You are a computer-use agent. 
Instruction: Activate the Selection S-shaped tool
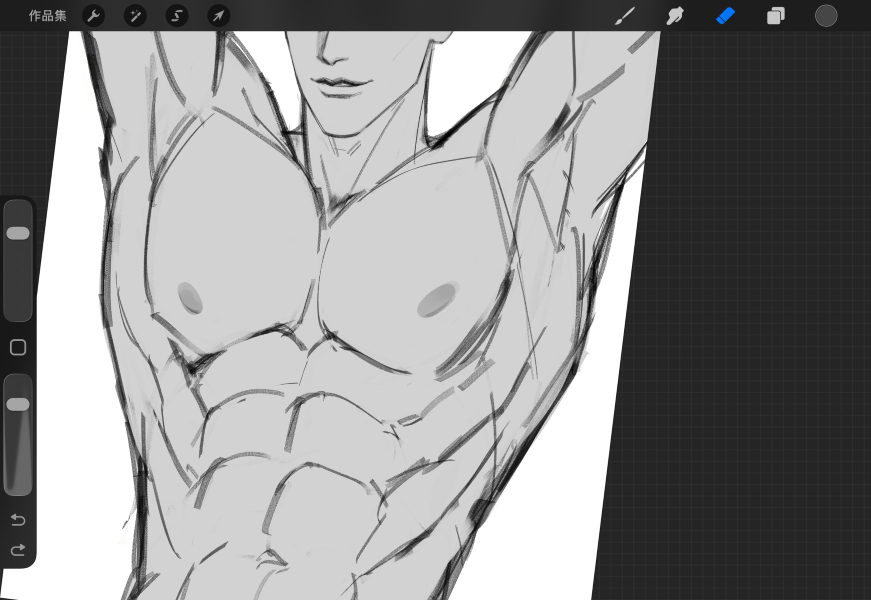click(x=177, y=16)
